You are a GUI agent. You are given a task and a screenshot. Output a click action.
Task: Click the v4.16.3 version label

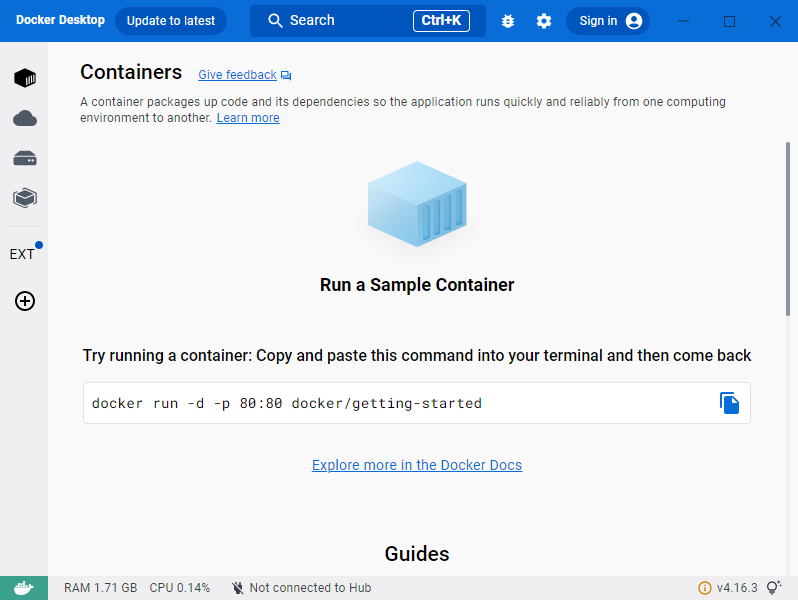(737, 588)
